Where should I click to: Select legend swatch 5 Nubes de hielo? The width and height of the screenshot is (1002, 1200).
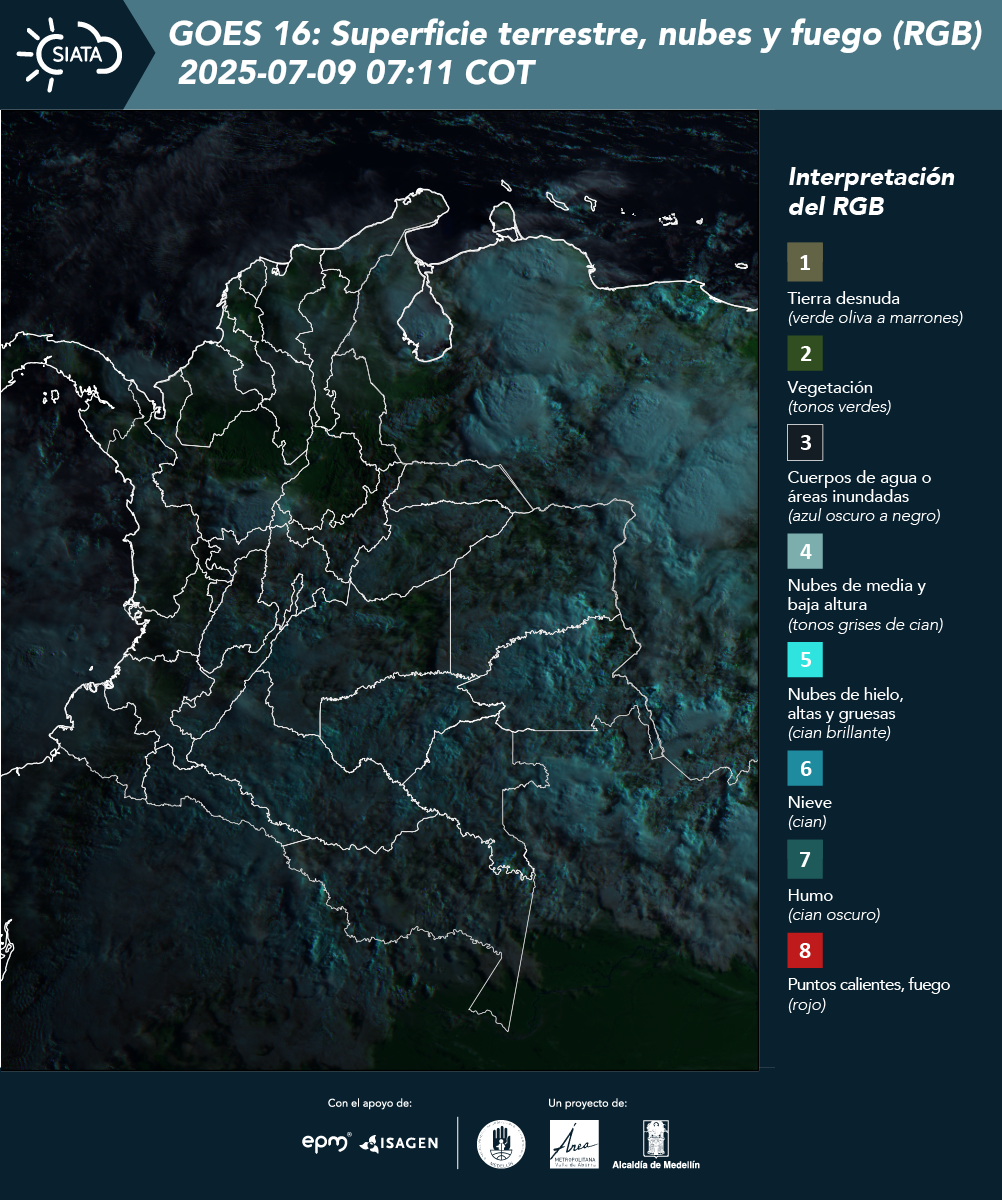tap(805, 659)
